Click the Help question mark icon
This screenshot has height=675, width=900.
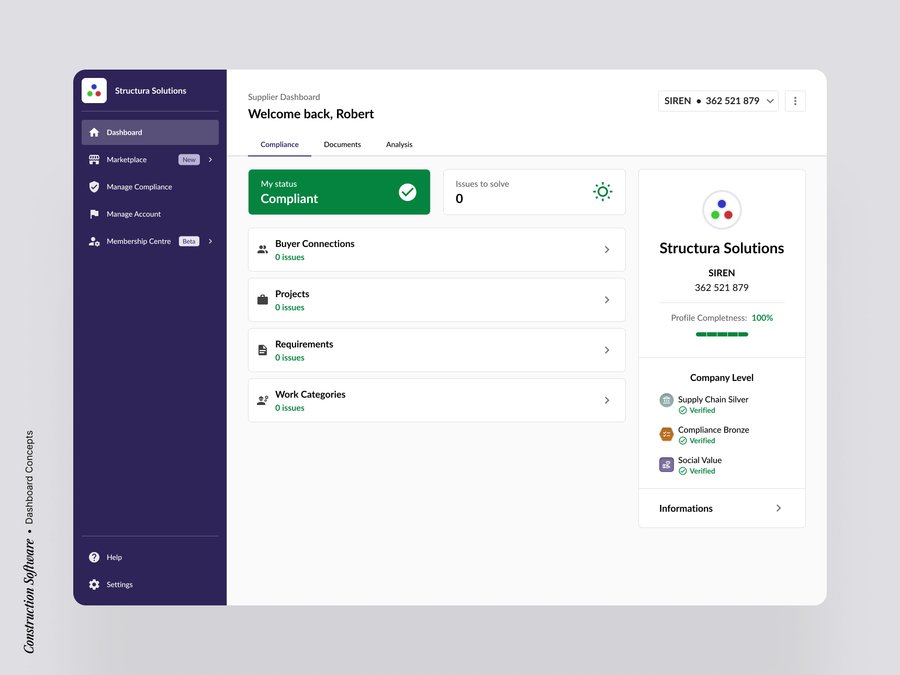pyautogui.click(x=94, y=557)
